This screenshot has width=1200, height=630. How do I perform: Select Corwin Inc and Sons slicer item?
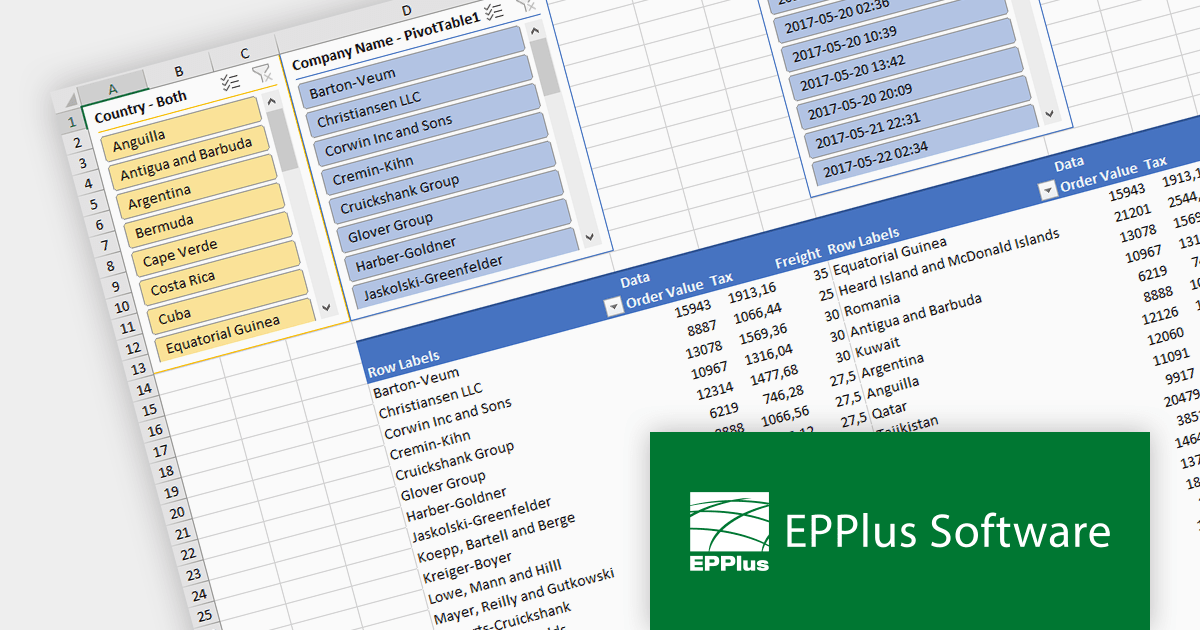click(x=426, y=126)
